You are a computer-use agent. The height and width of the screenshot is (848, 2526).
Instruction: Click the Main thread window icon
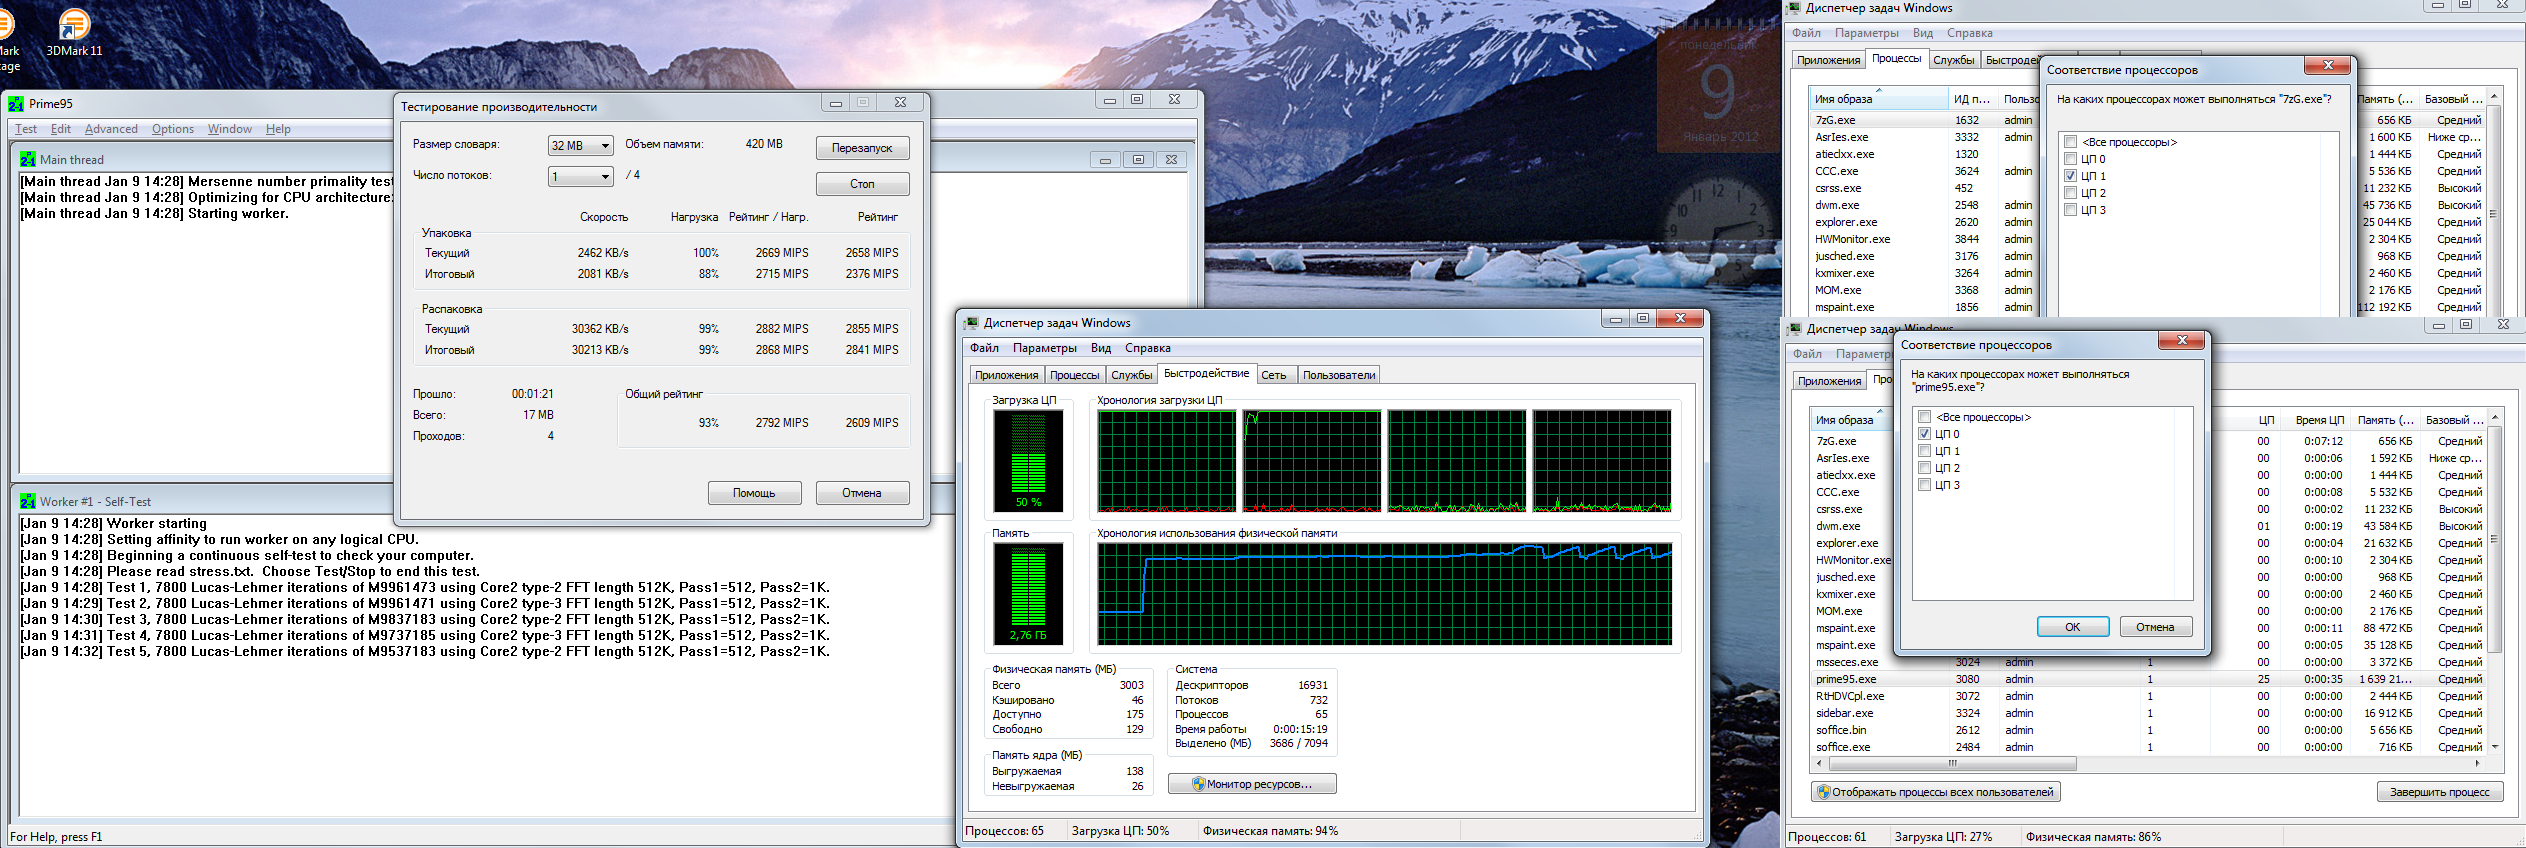(x=28, y=160)
